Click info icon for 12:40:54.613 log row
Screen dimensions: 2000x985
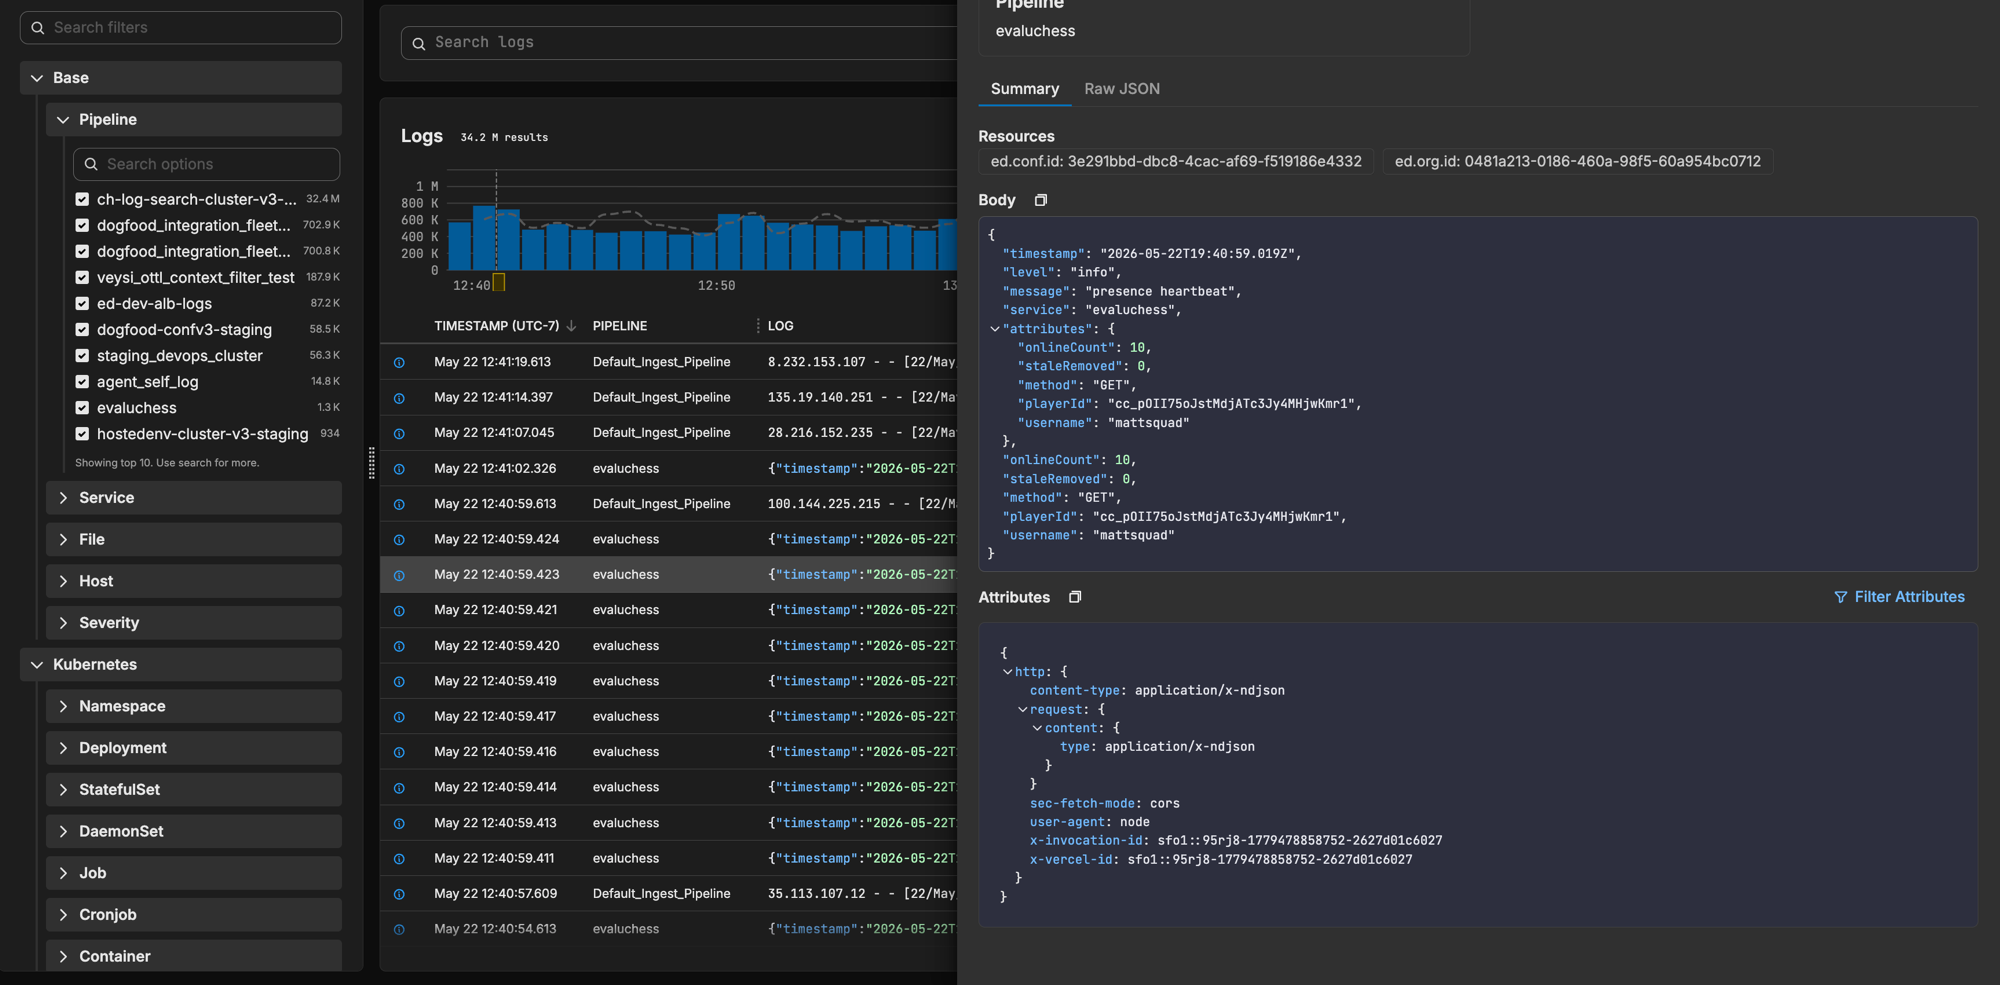coord(399,930)
